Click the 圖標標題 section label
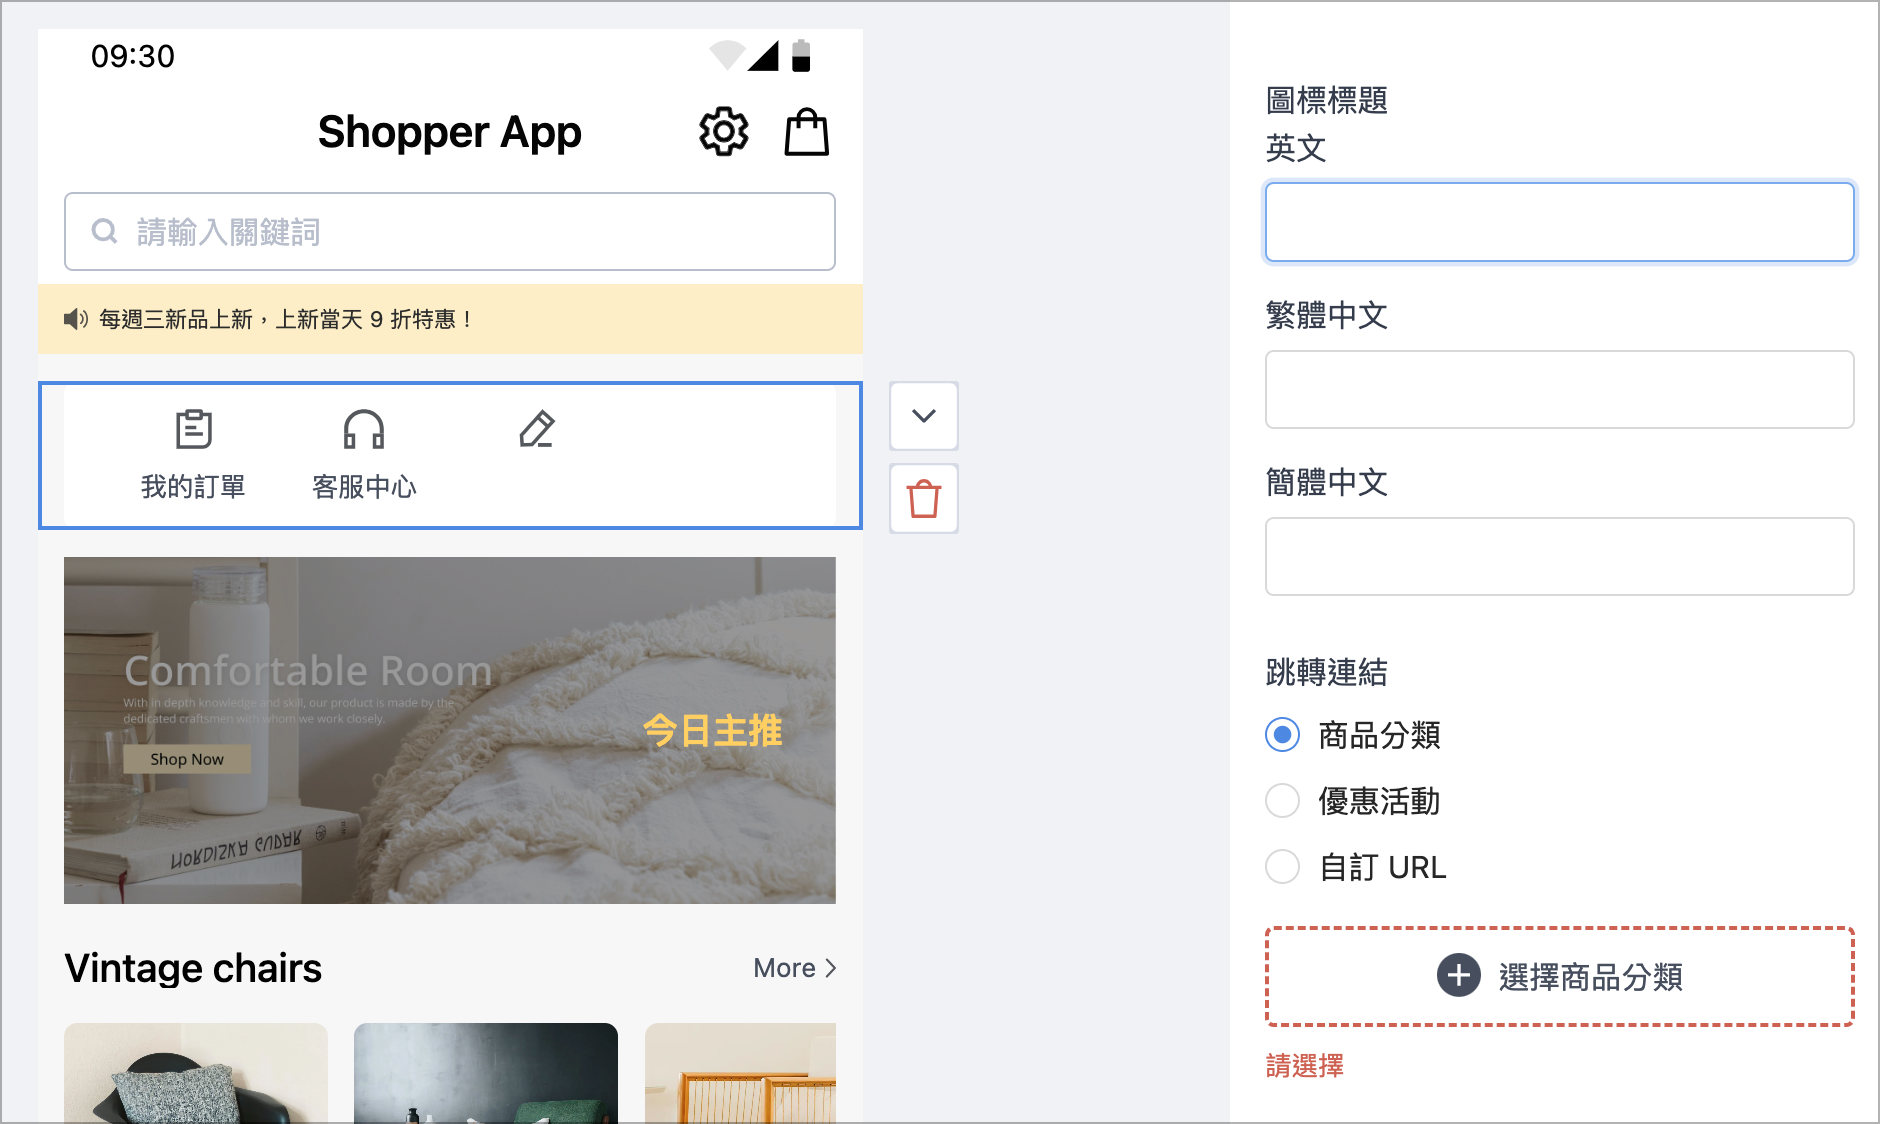 [x=1327, y=100]
